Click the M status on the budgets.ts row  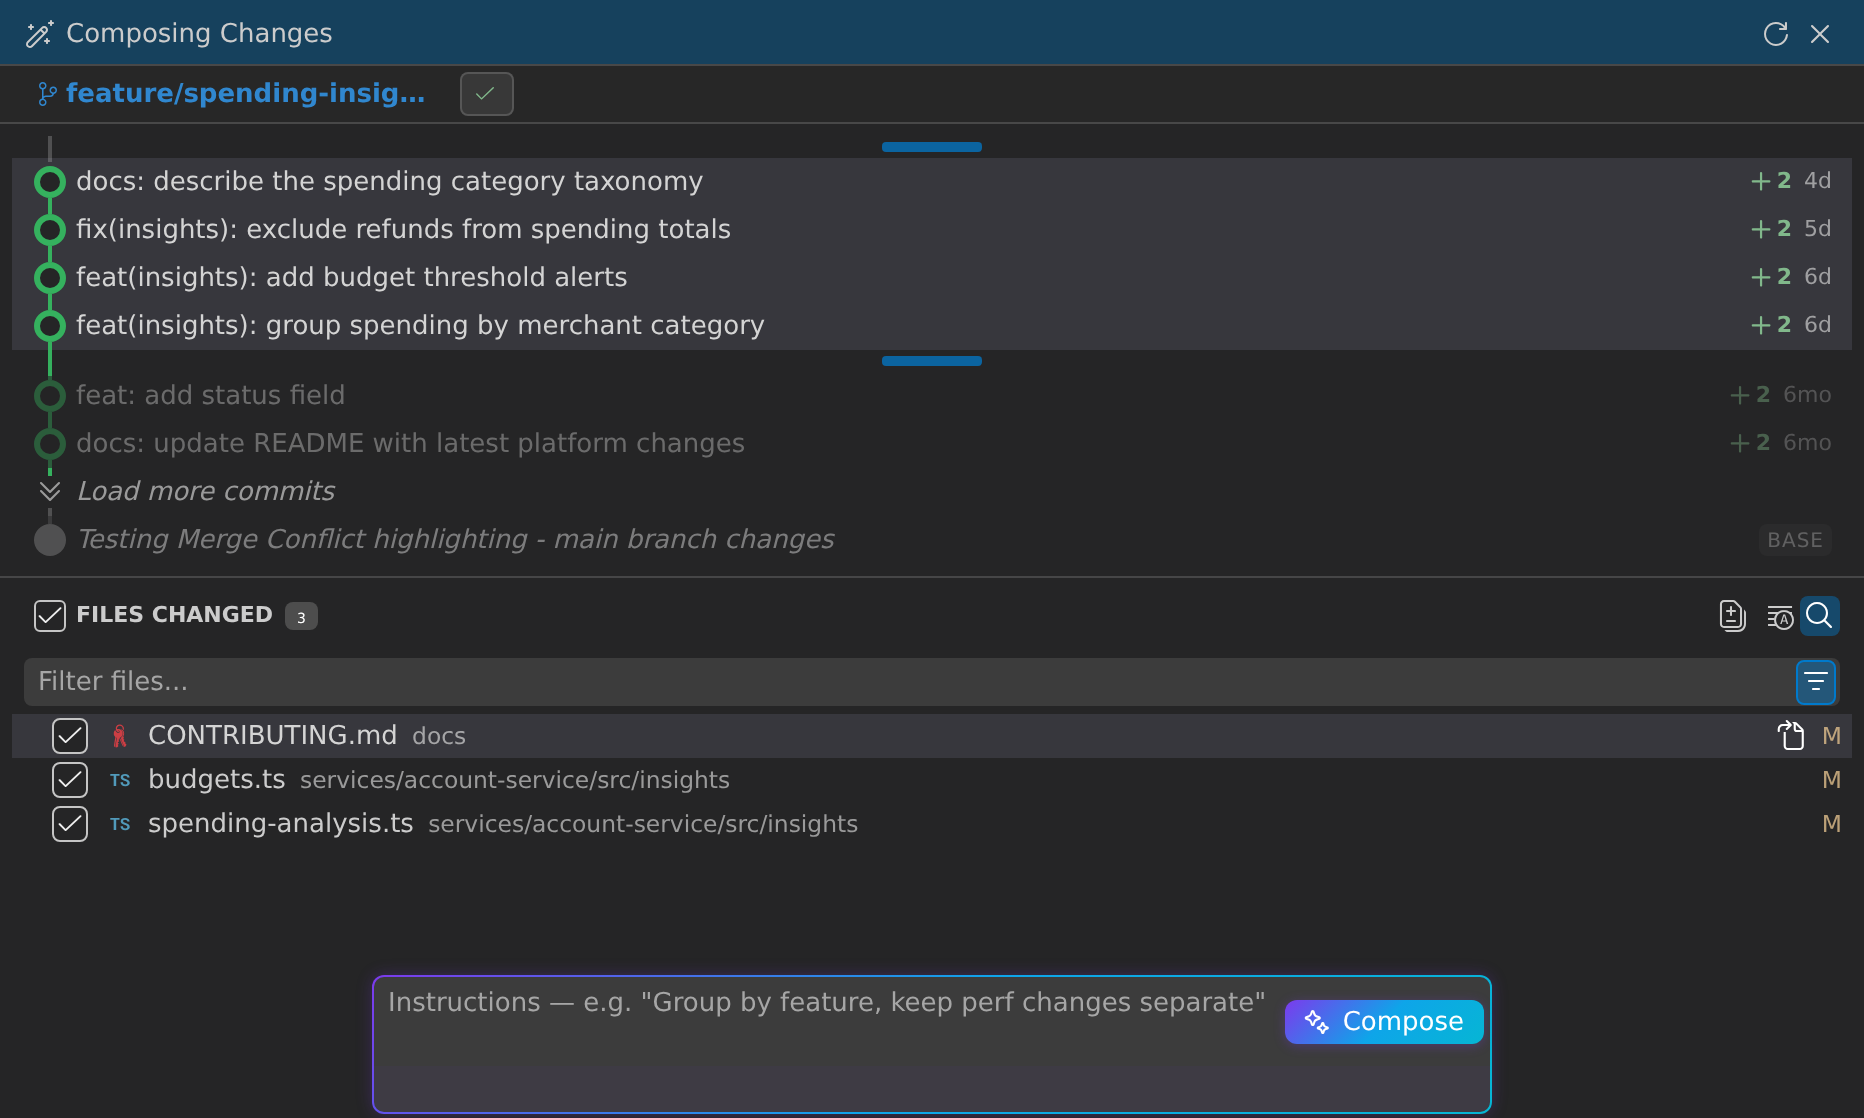click(x=1831, y=780)
